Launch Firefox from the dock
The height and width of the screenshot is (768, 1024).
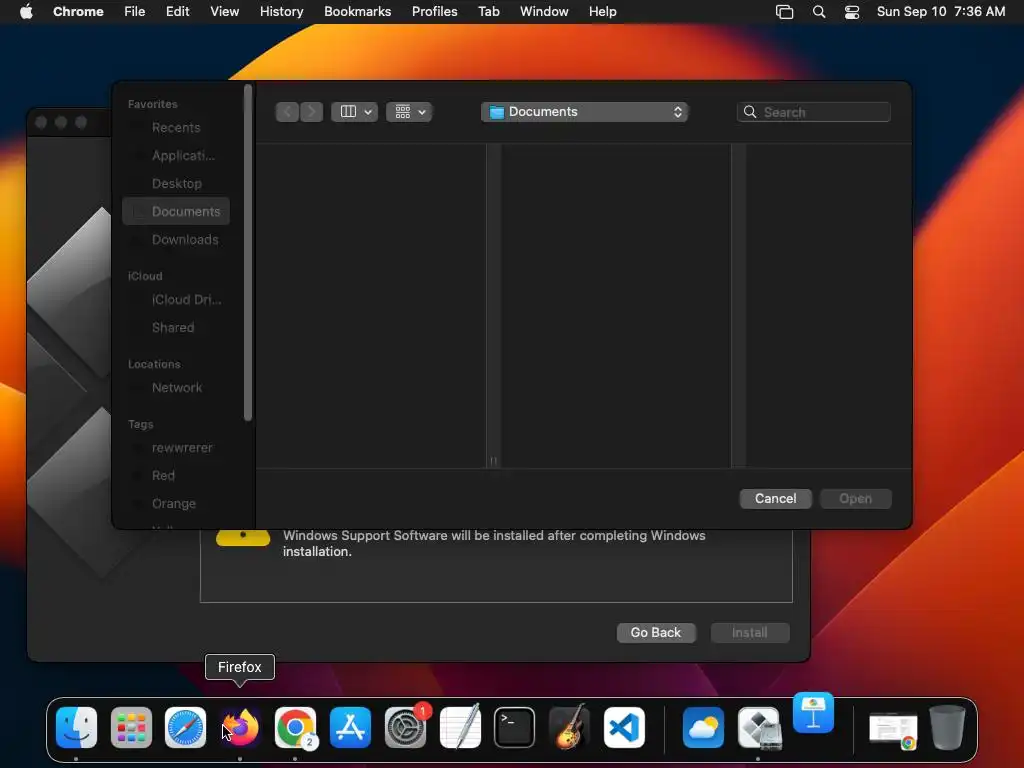point(240,728)
